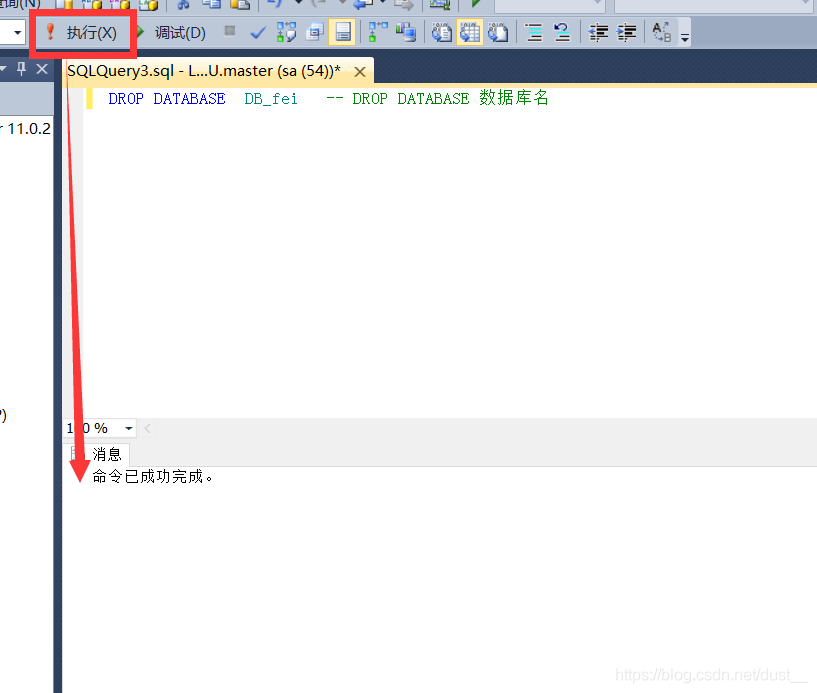
Task: Switch to the 消息 messages tab
Action: click(x=98, y=454)
